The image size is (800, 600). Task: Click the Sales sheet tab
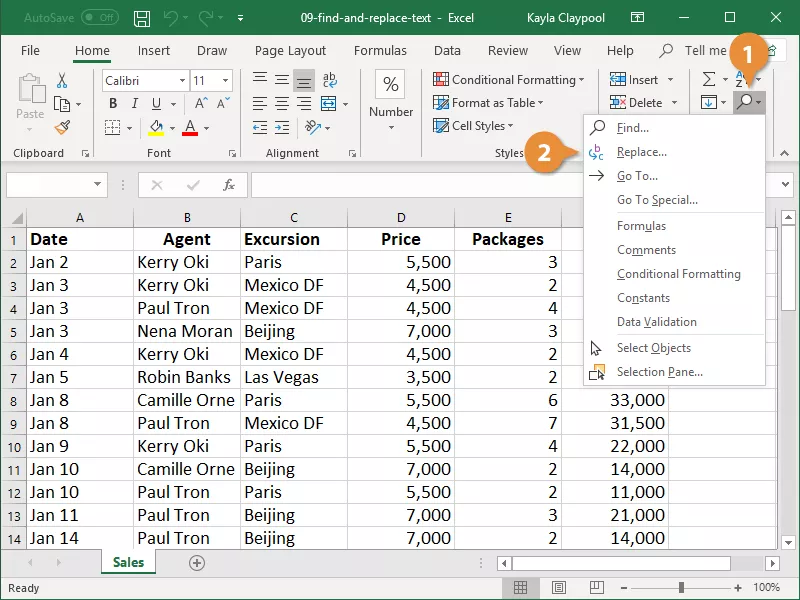coord(129,562)
